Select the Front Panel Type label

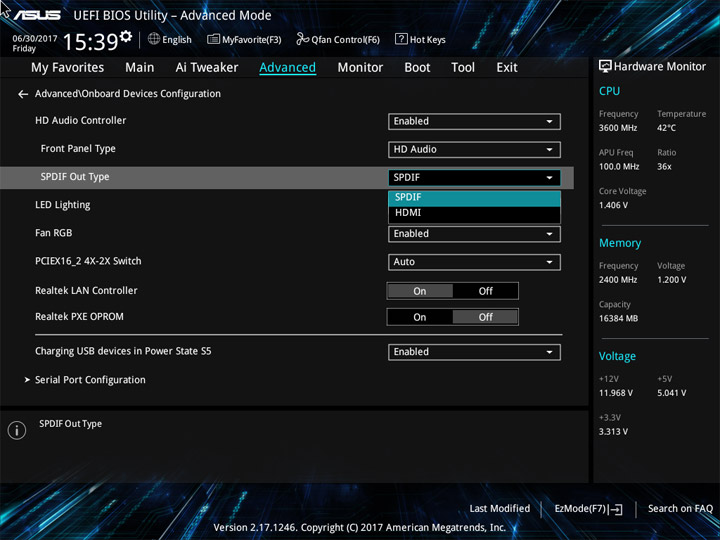pyautogui.click(x=78, y=149)
